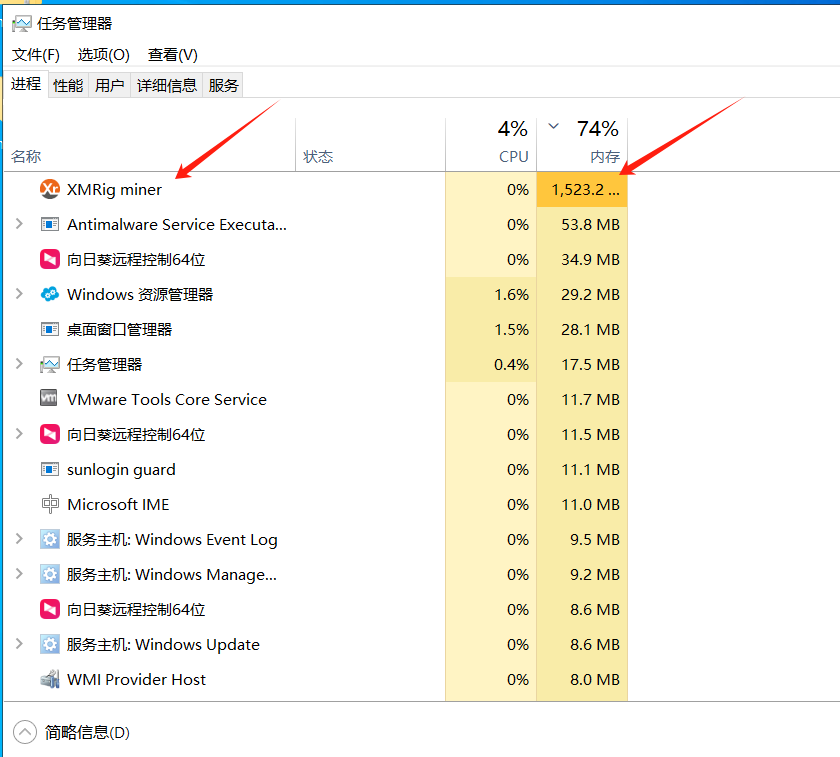Click the 桌面窗口管理器 process icon
This screenshot has height=757, width=840.
click(x=50, y=329)
